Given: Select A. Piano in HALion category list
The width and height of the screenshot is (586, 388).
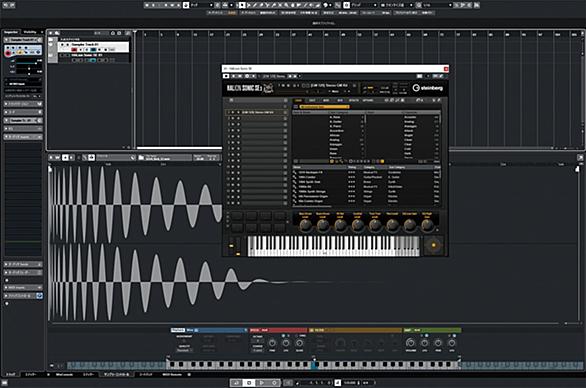Looking at the screenshot, I should pyautogui.click(x=335, y=117).
